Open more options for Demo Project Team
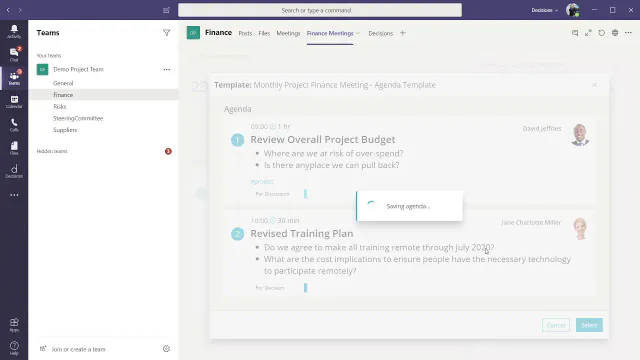Viewport: 640px width, 360px height. [167, 69]
